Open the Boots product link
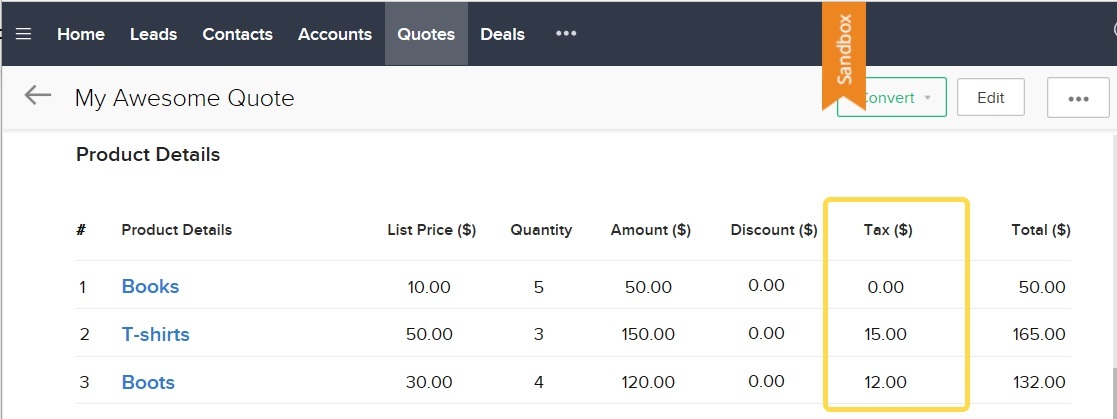The width and height of the screenshot is (1117, 419). pyautogui.click(x=148, y=382)
